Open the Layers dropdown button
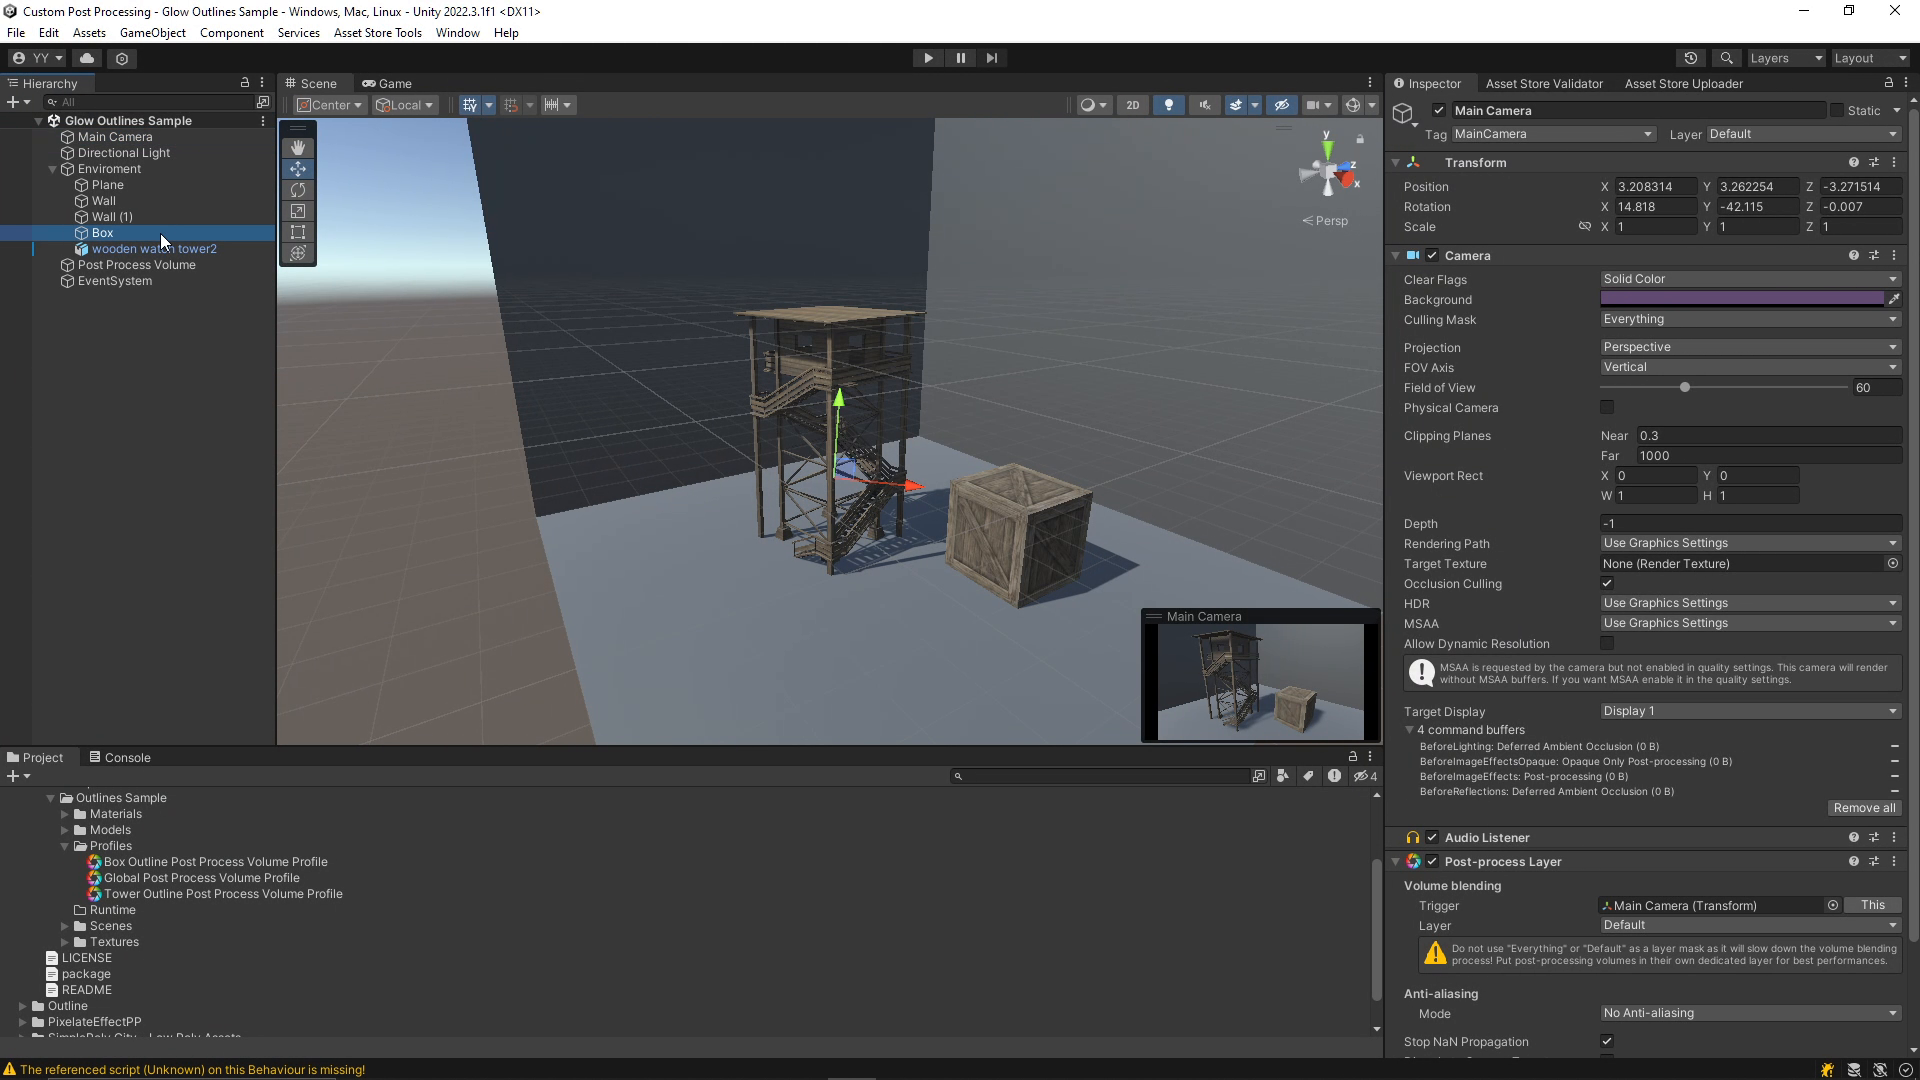 [x=1786, y=58]
